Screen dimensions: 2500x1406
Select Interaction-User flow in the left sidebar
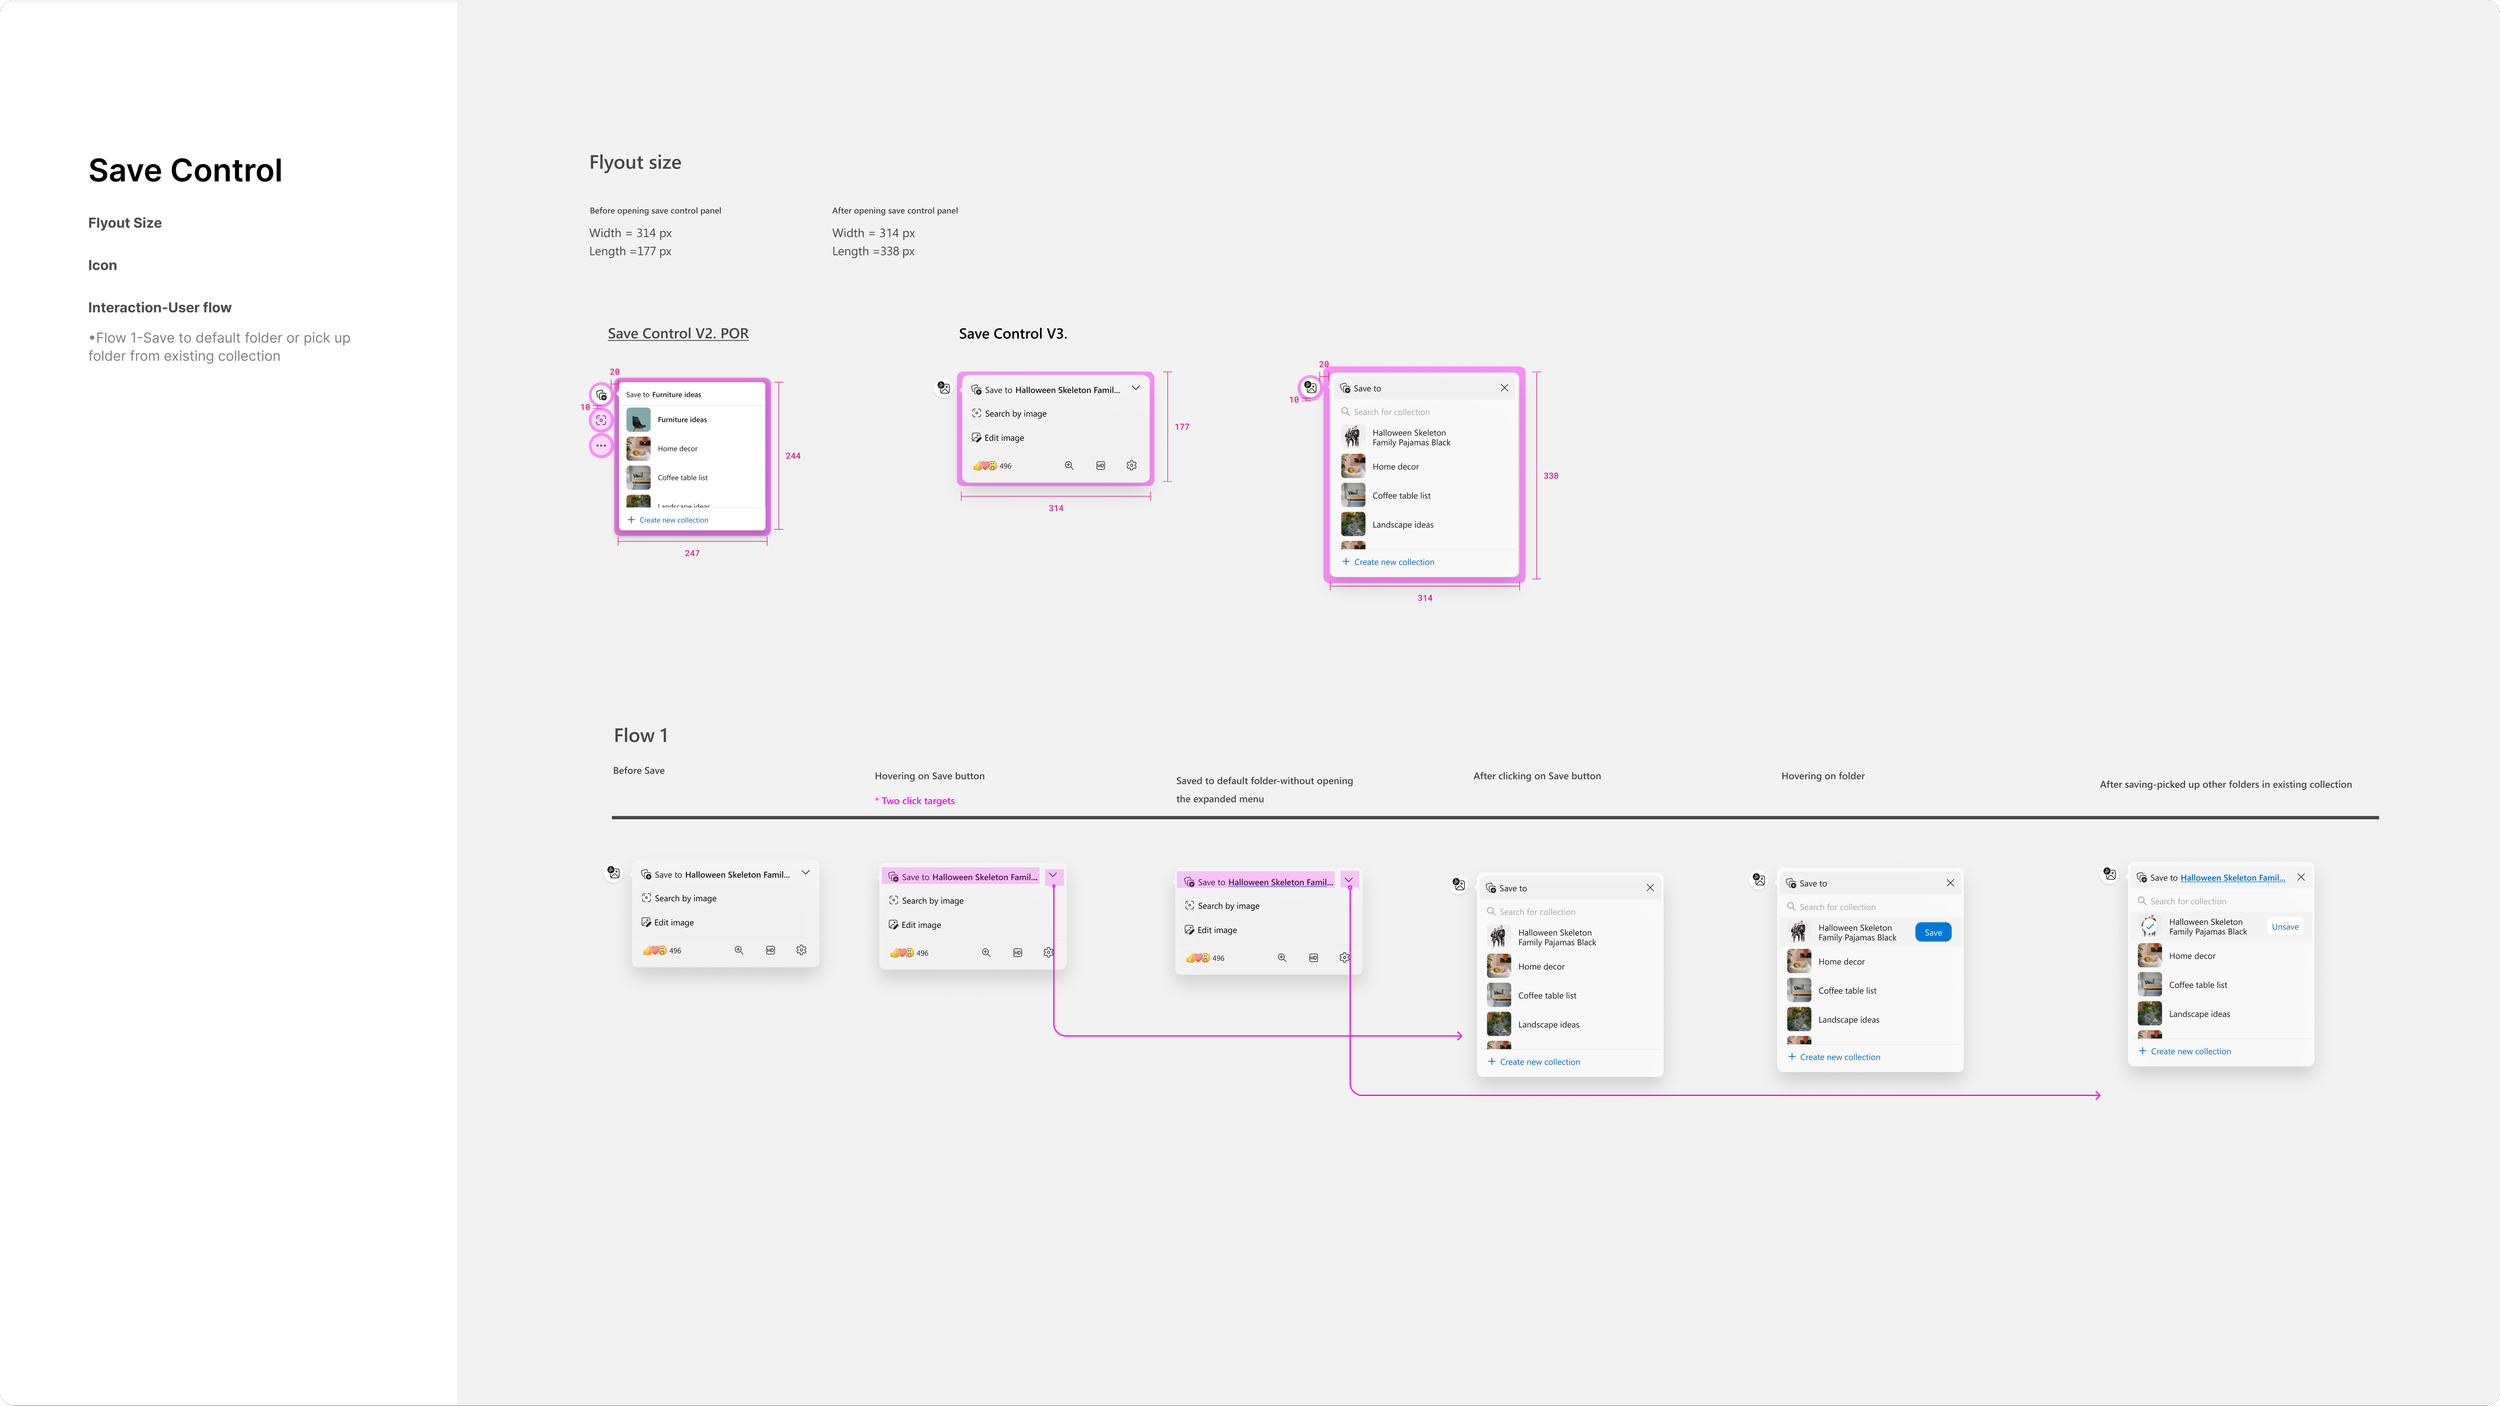pos(160,308)
